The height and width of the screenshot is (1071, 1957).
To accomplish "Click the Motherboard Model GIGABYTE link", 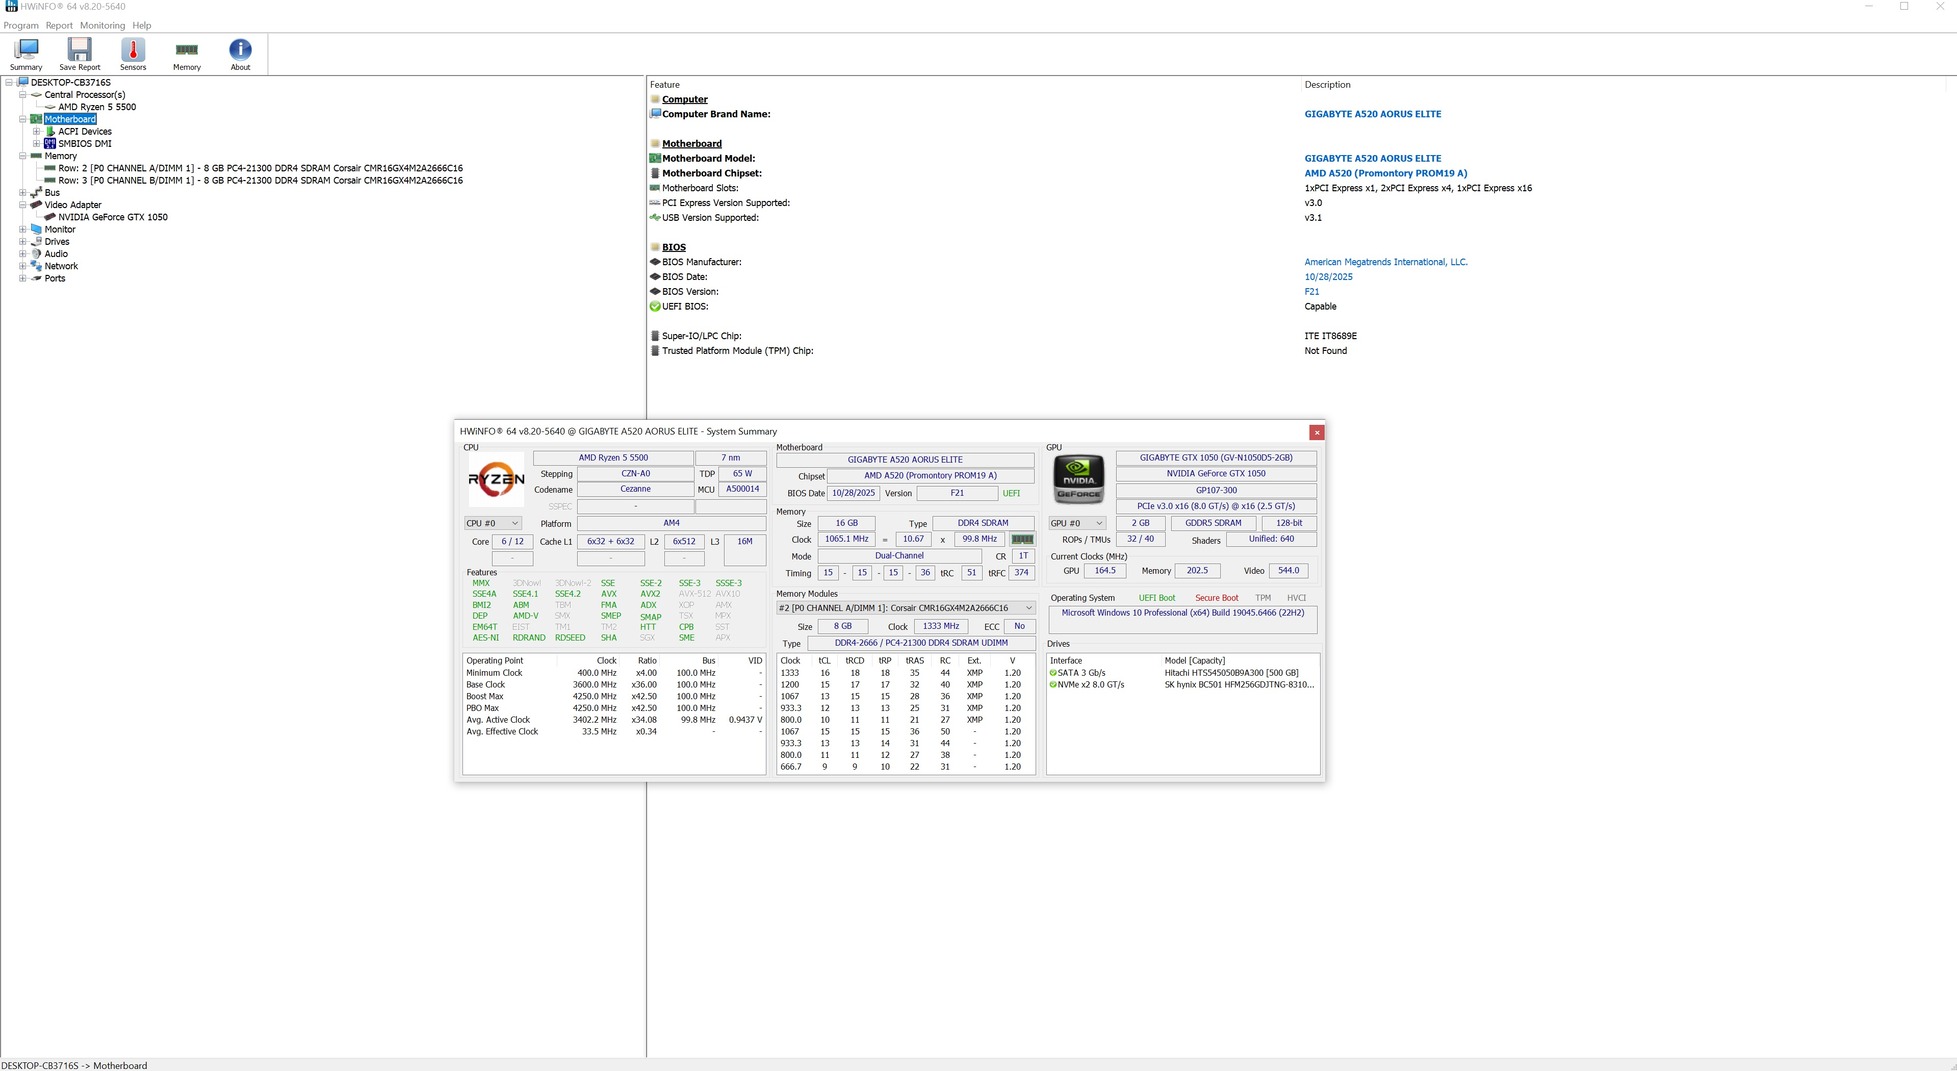I will pos(1373,158).
